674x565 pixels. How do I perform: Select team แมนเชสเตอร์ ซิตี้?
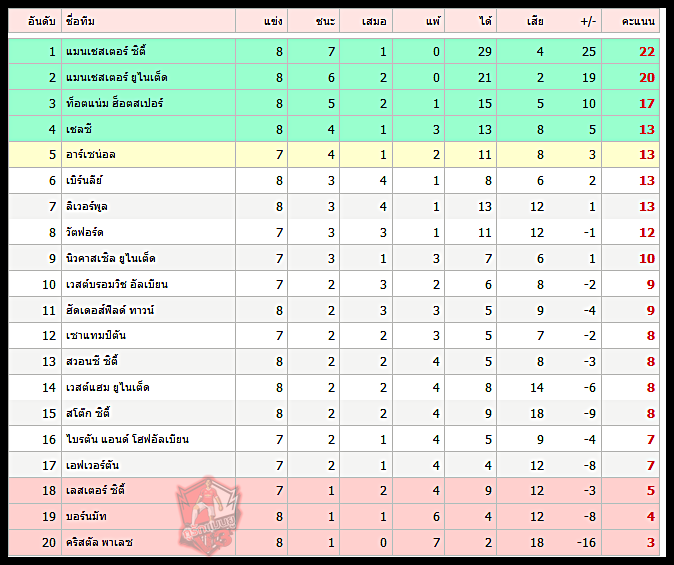tap(106, 51)
